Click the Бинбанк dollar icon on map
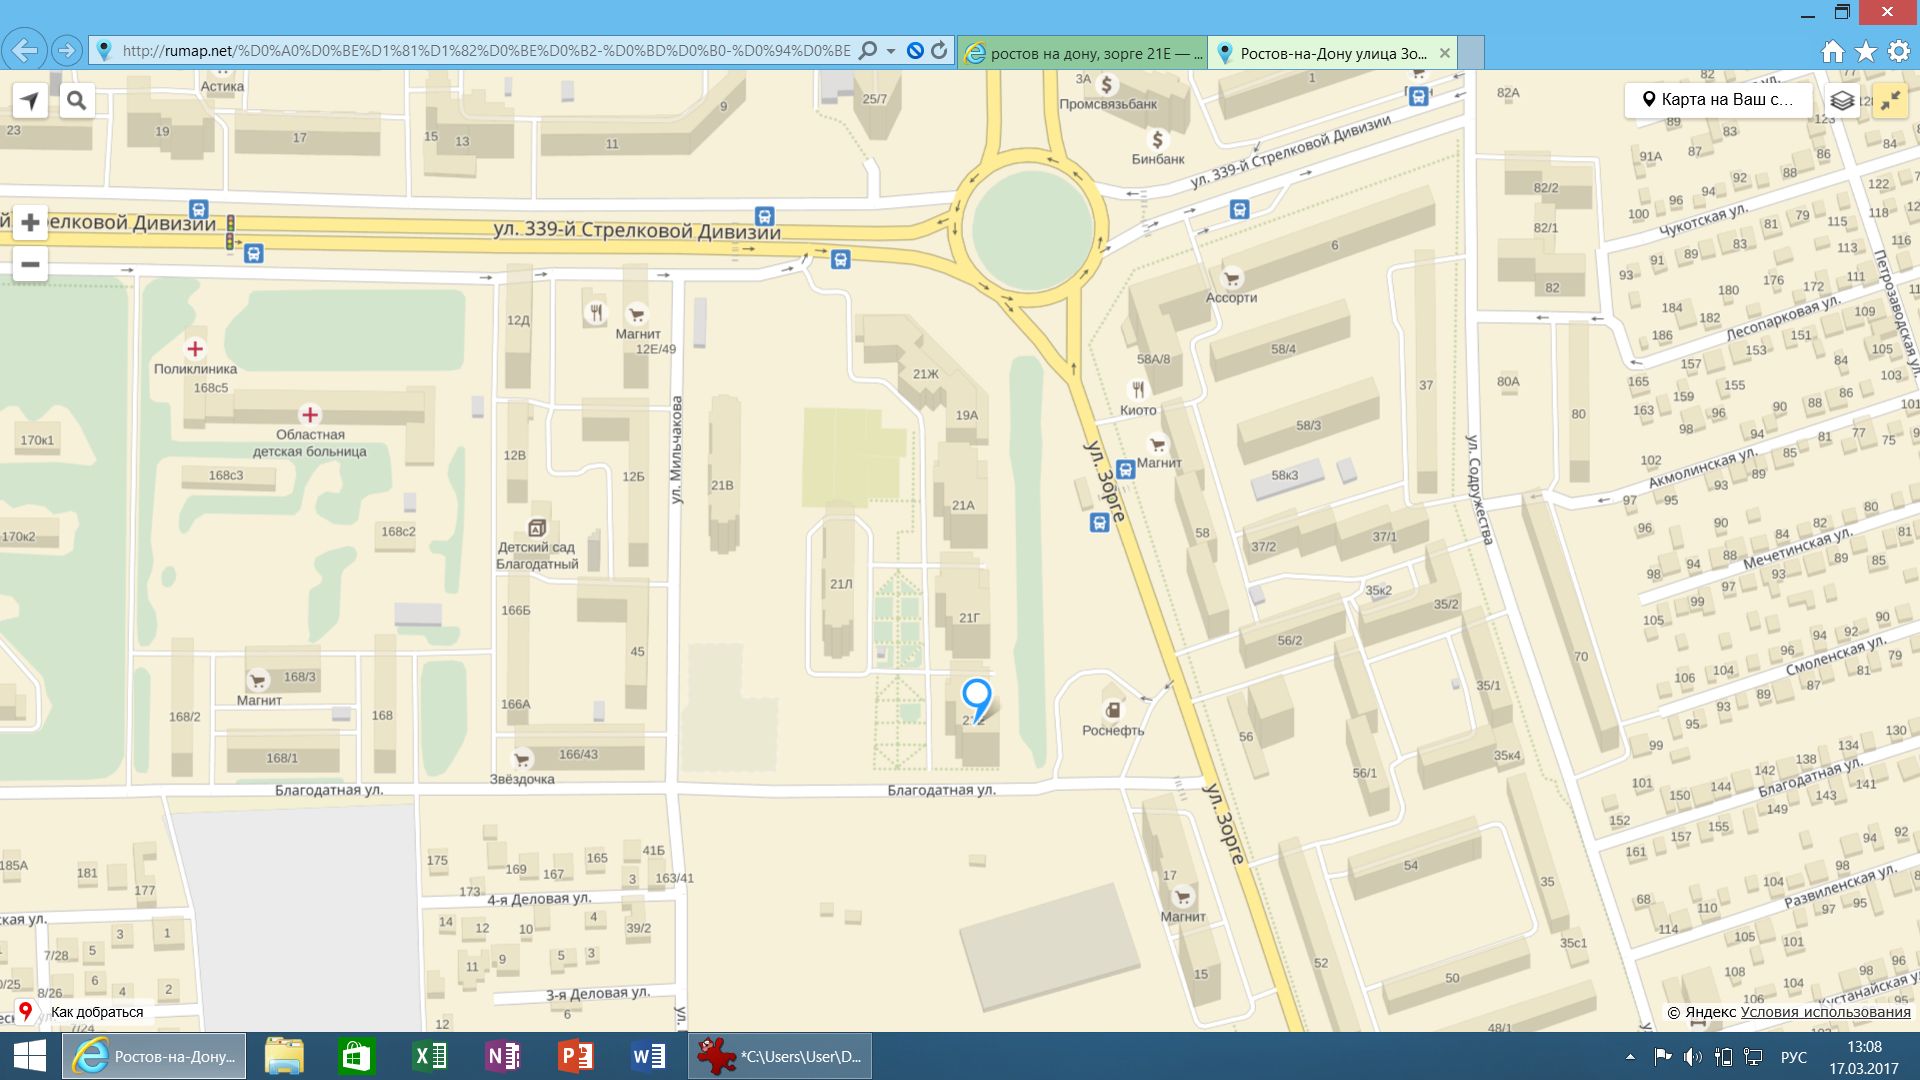The width and height of the screenshot is (1920, 1080). tap(1157, 140)
